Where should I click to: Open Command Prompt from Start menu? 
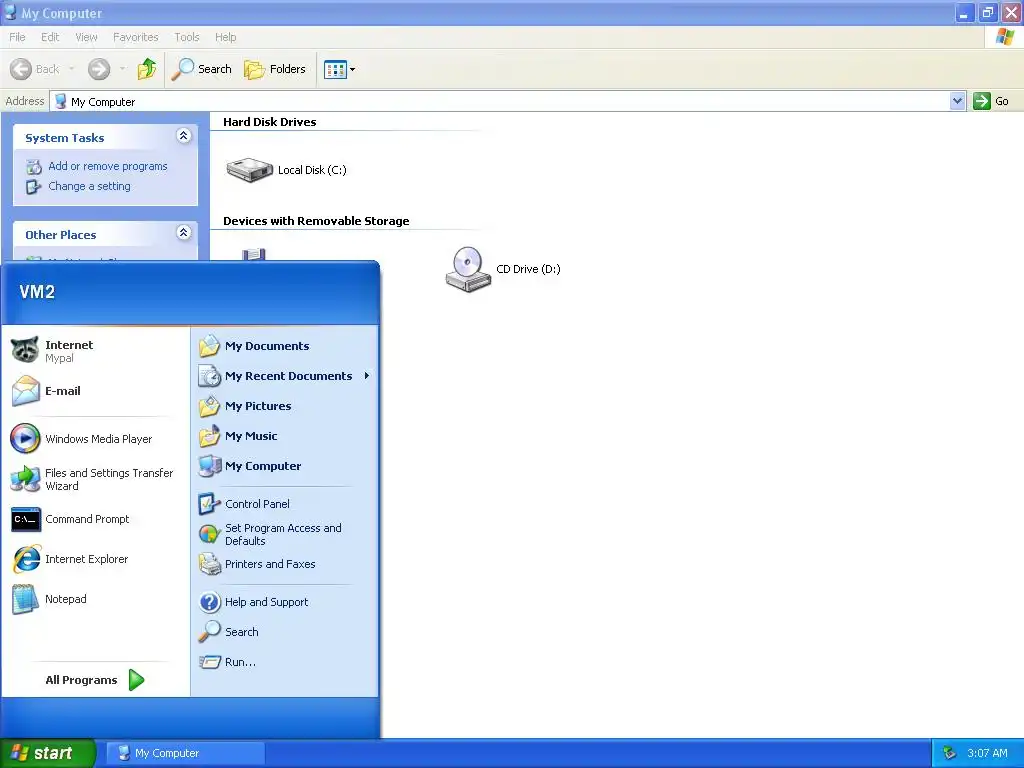click(x=96, y=519)
